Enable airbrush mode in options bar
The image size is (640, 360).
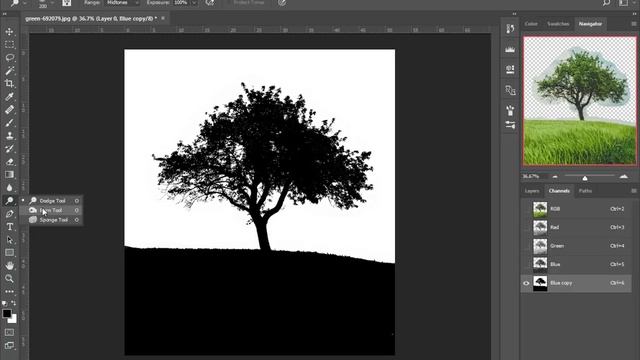(209, 3)
